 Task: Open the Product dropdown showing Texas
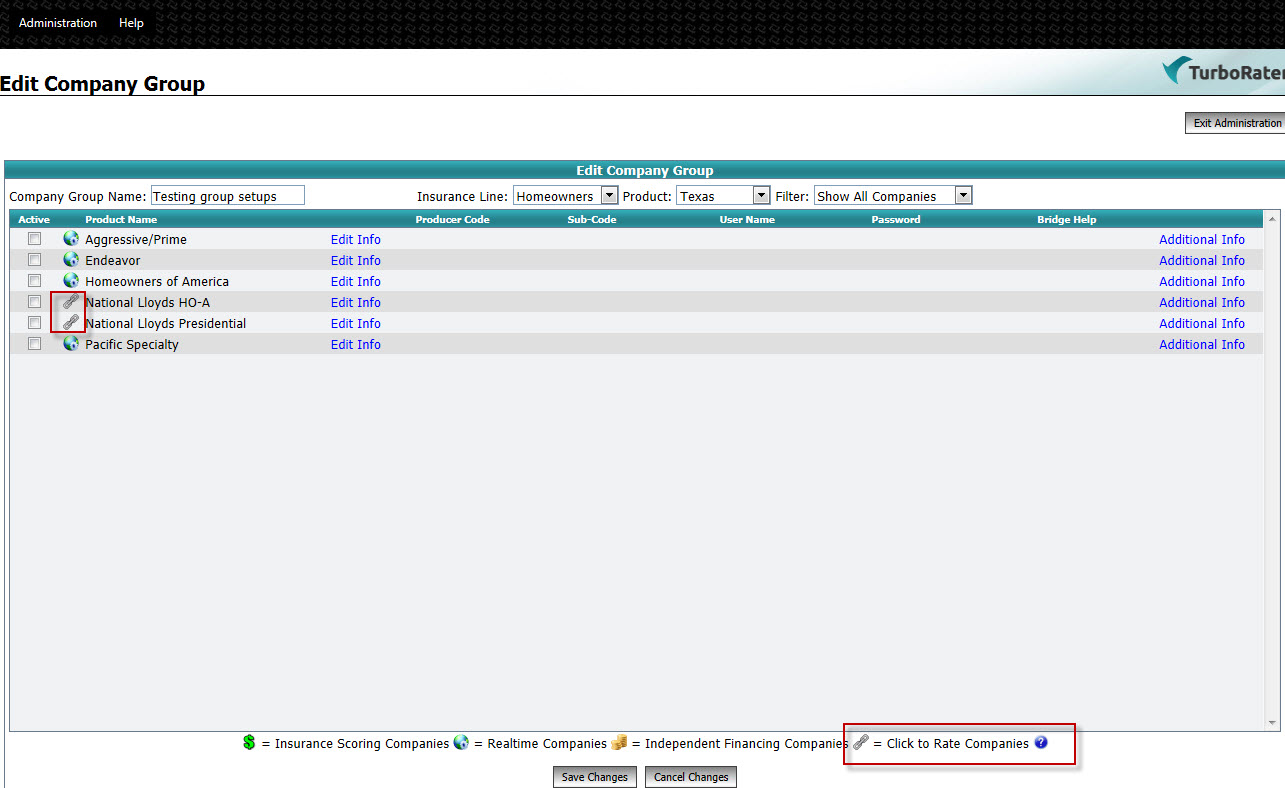[x=723, y=196]
